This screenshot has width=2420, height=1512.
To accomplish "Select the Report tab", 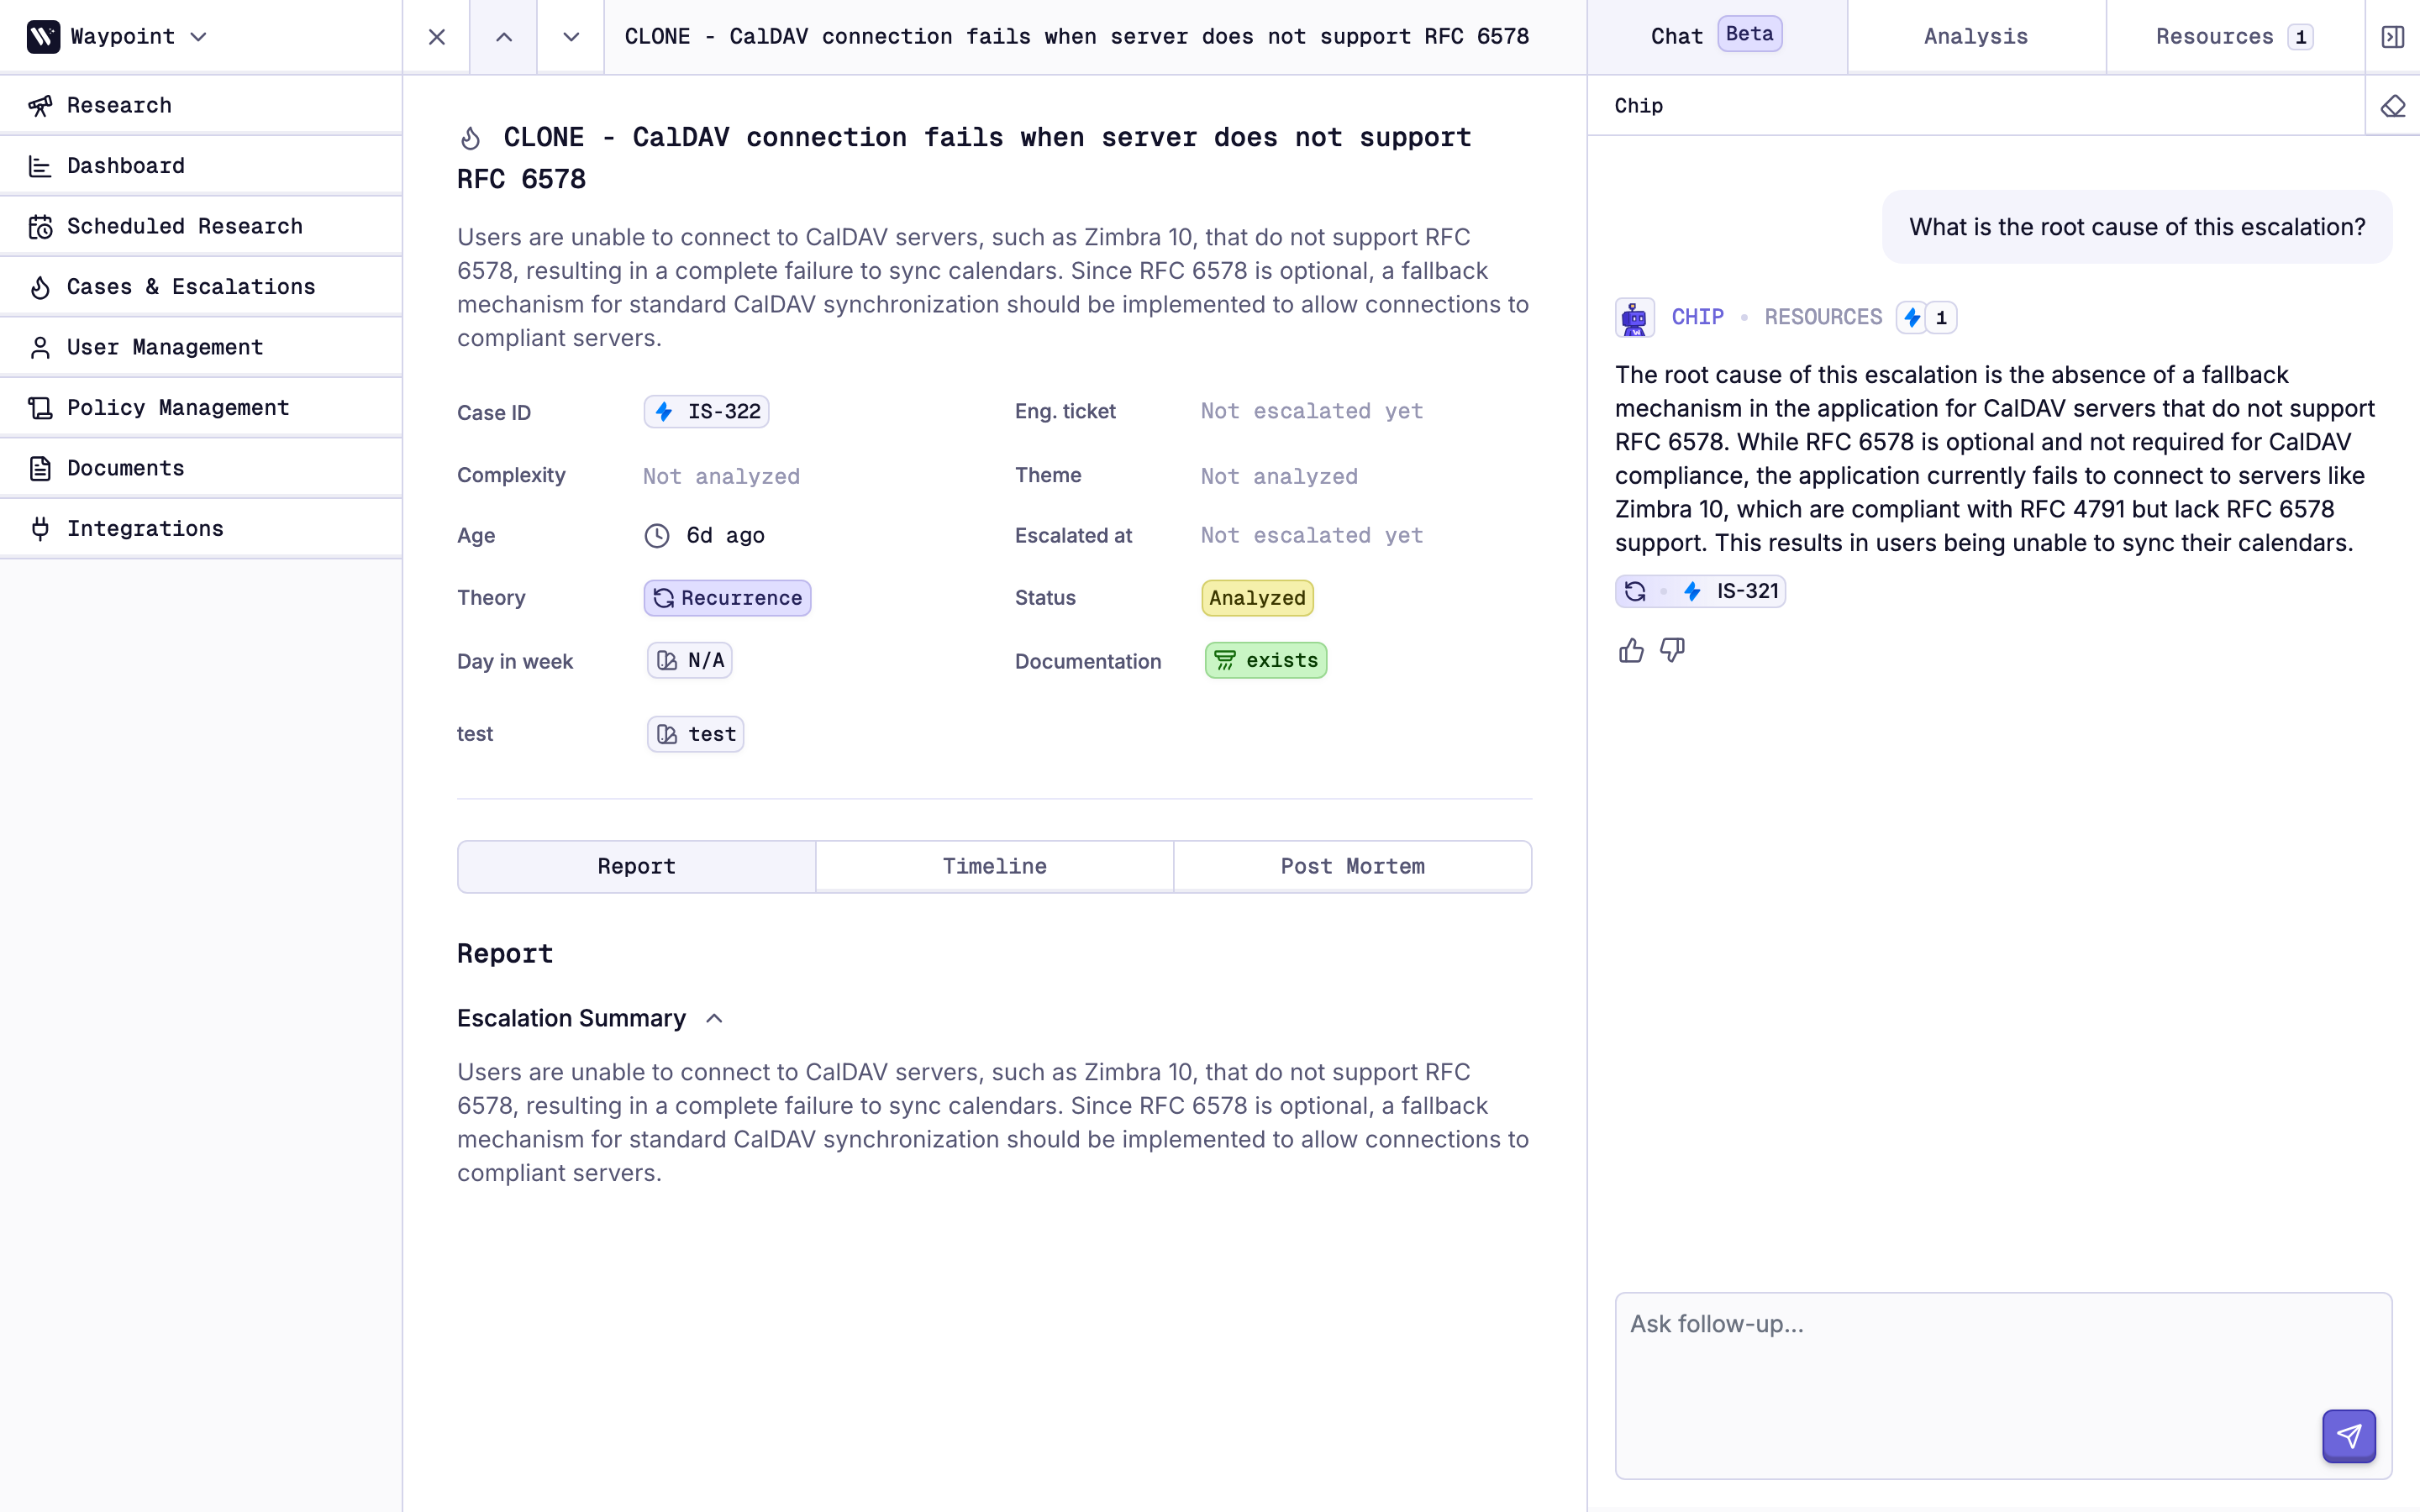I will coord(637,866).
